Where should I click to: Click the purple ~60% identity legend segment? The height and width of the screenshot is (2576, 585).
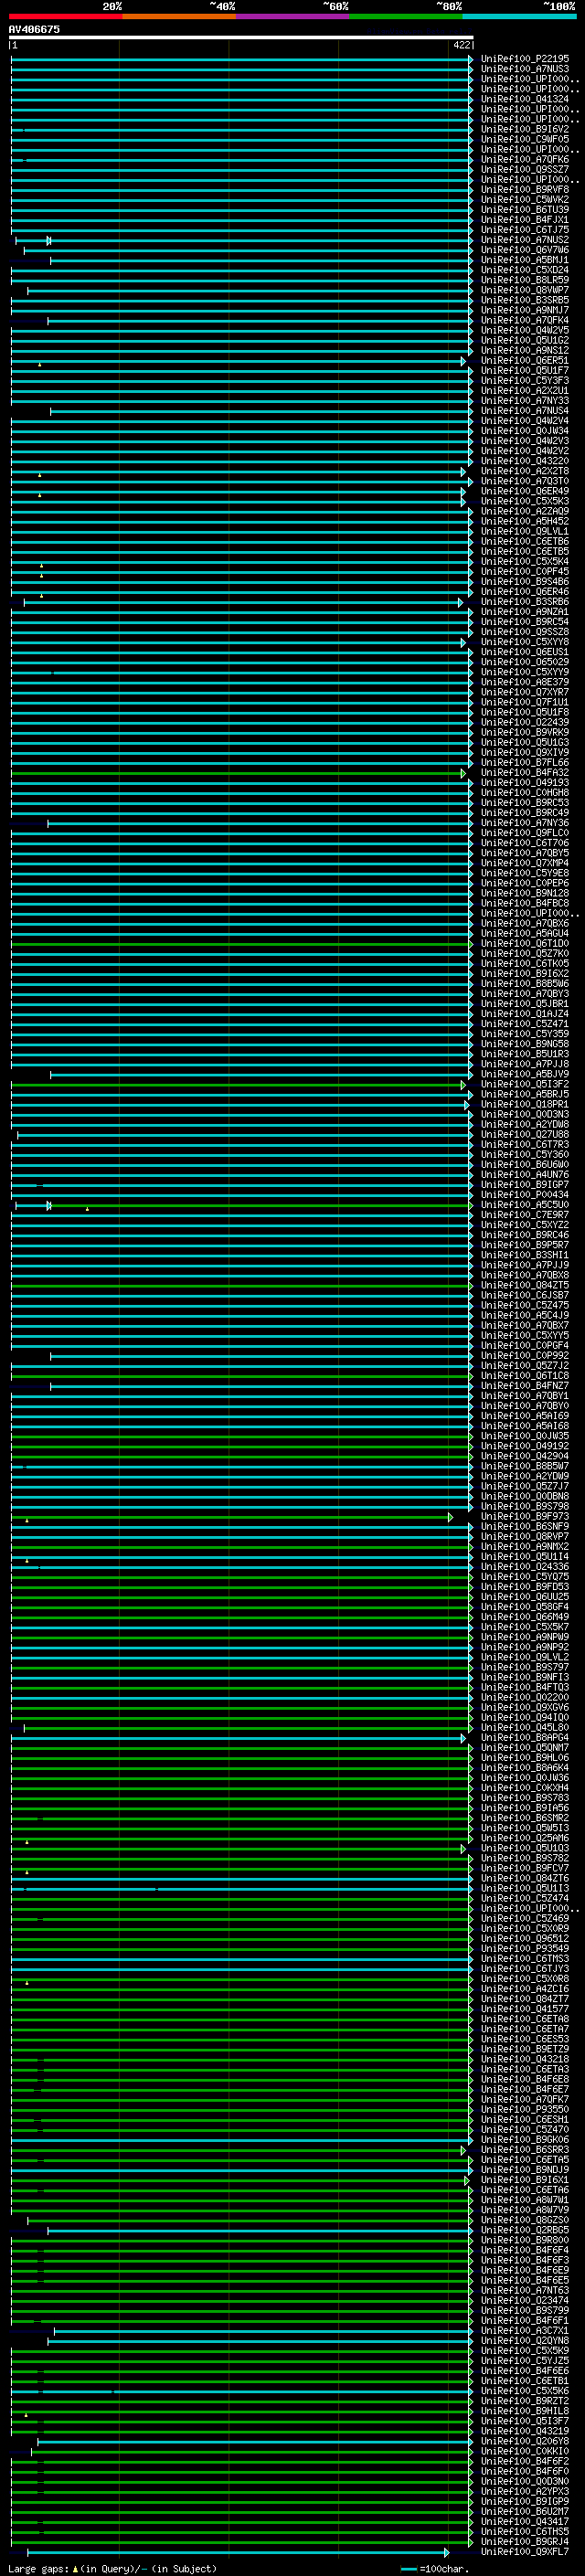pyautogui.click(x=292, y=16)
